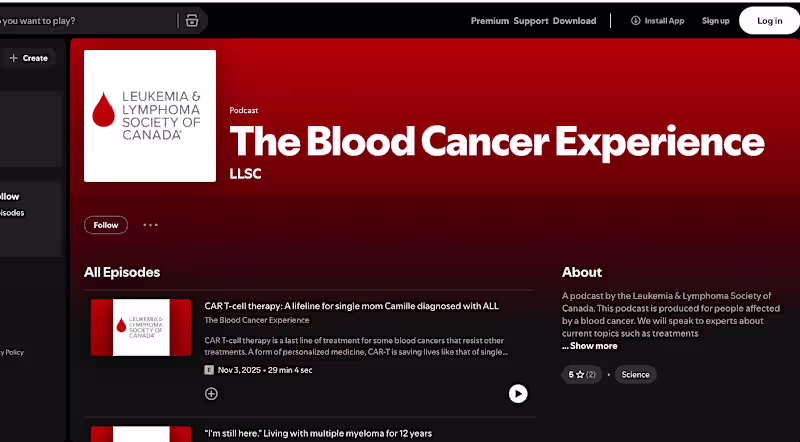Click the Create button in sidebar

point(29,58)
